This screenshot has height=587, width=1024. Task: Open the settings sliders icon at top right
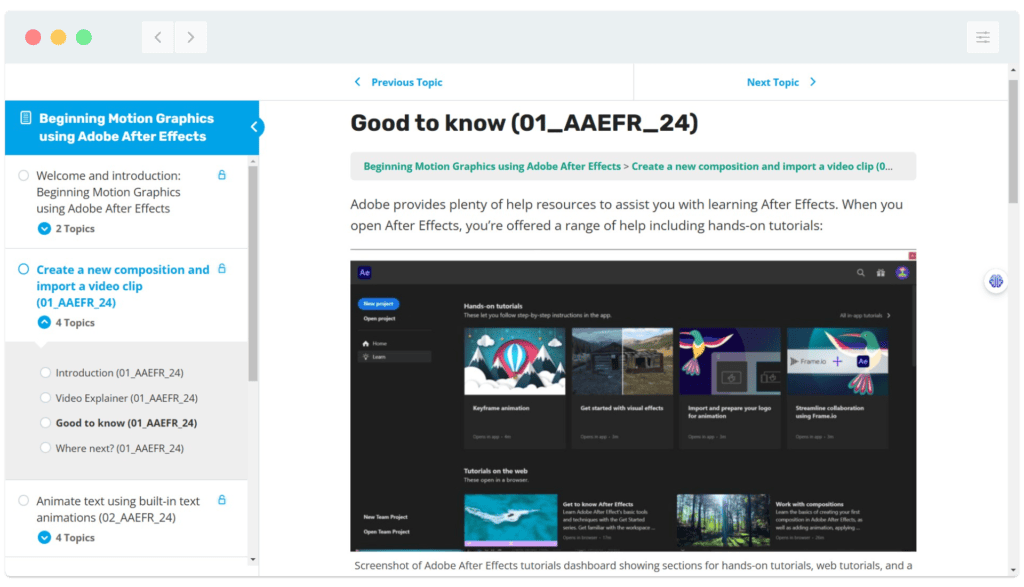(x=982, y=37)
